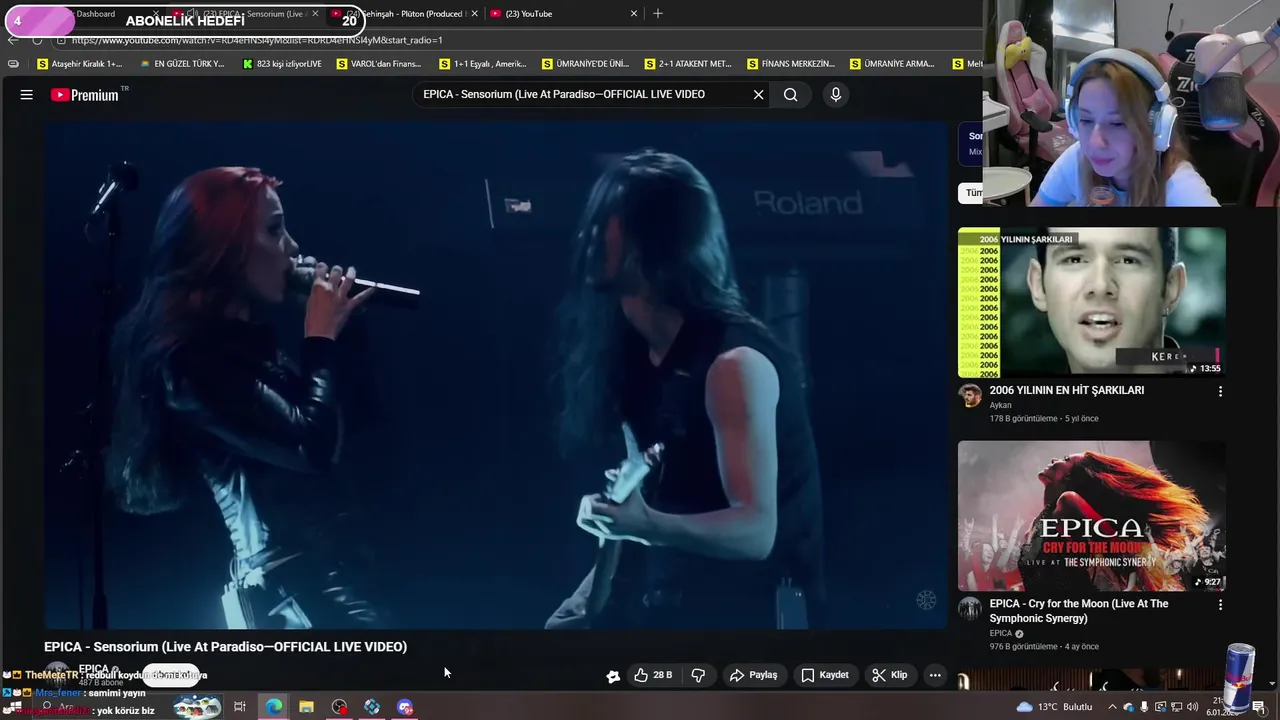The image size is (1280, 720).
Task: Share the video via Paylaş
Action: (x=753, y=675)
